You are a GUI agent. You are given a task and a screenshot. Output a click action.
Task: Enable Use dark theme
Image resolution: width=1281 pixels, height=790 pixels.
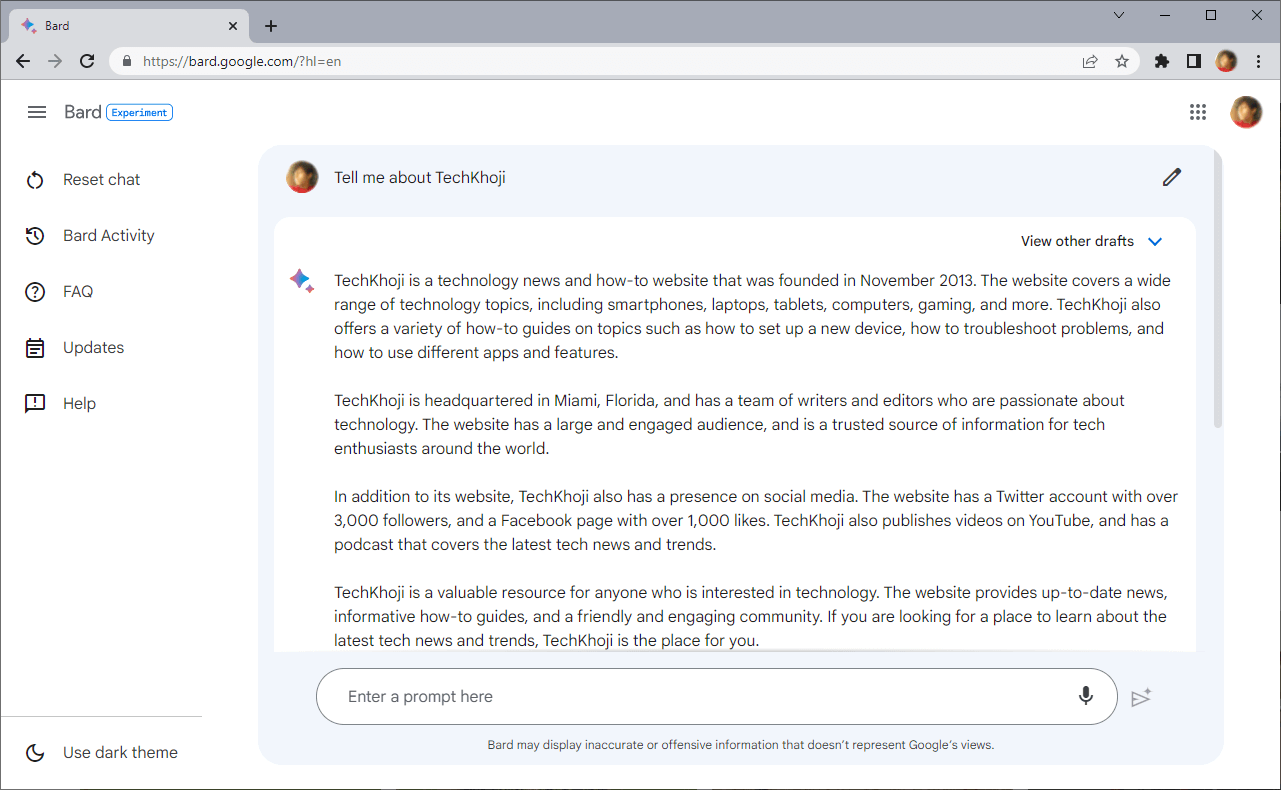coord(120,753)
